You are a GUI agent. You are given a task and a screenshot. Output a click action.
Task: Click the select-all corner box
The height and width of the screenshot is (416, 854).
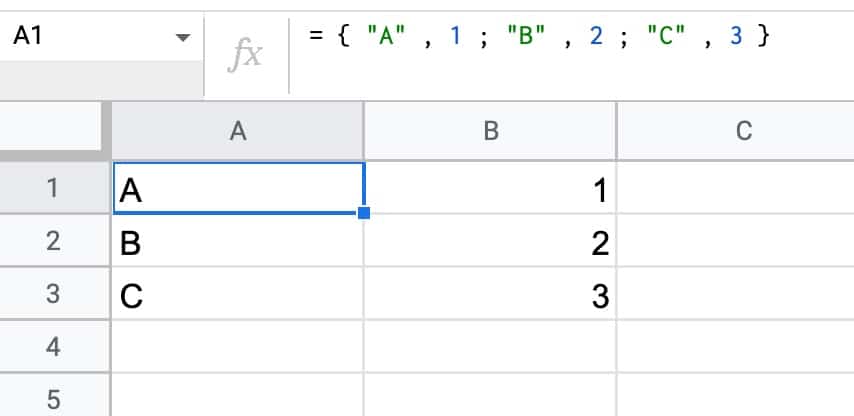pos(51,126)
